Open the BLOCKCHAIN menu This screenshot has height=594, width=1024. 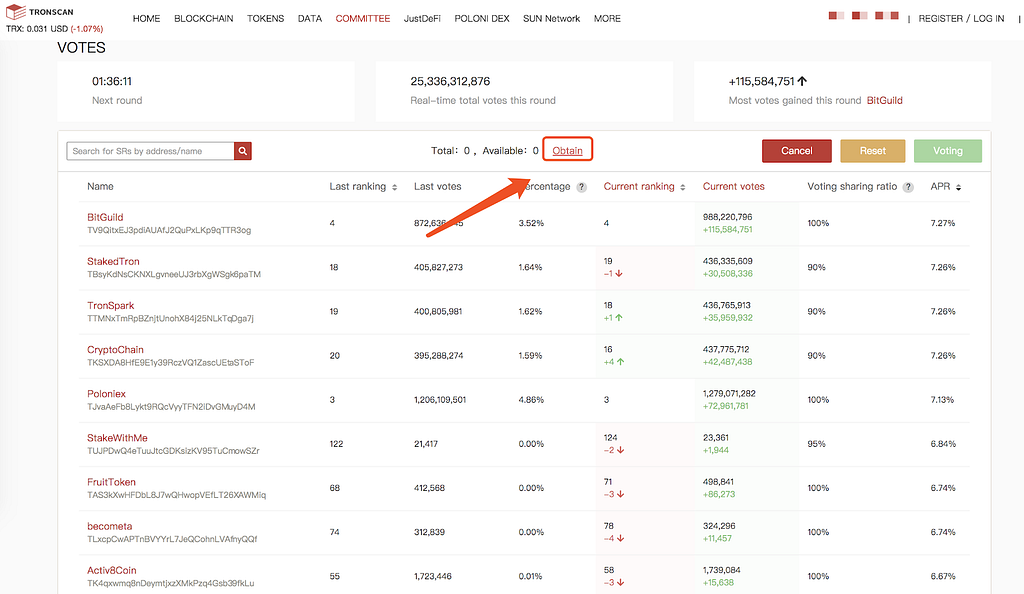(204, 18)
